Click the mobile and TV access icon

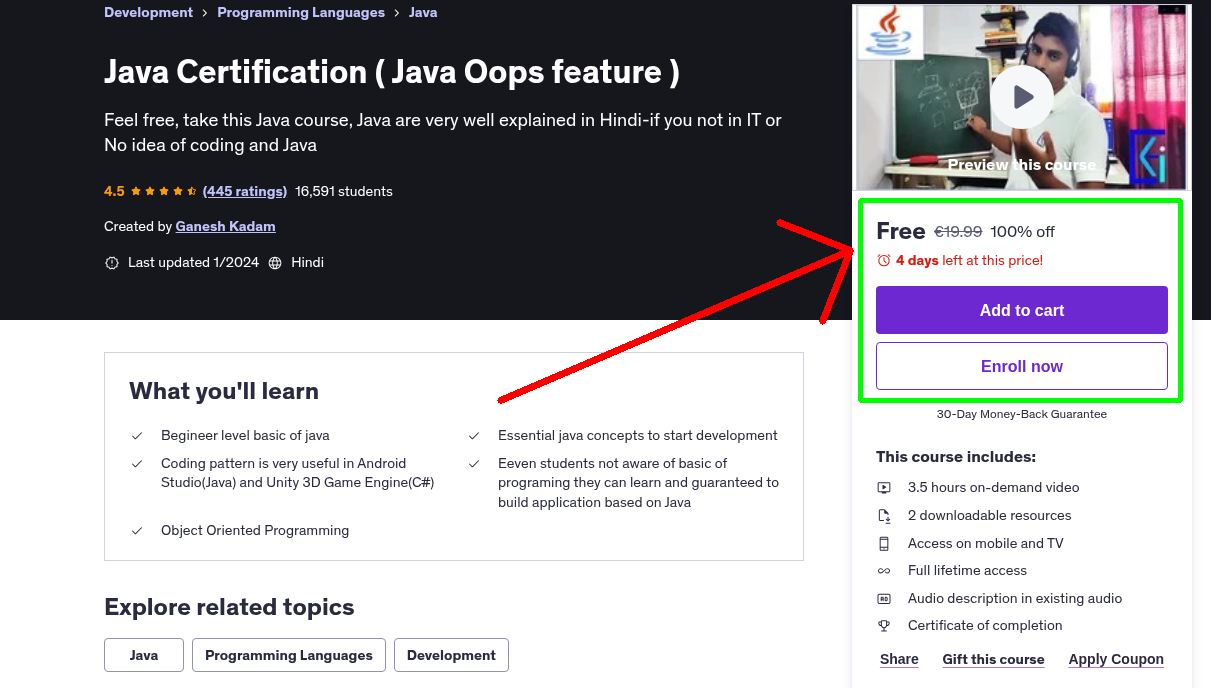coord(884,543)
